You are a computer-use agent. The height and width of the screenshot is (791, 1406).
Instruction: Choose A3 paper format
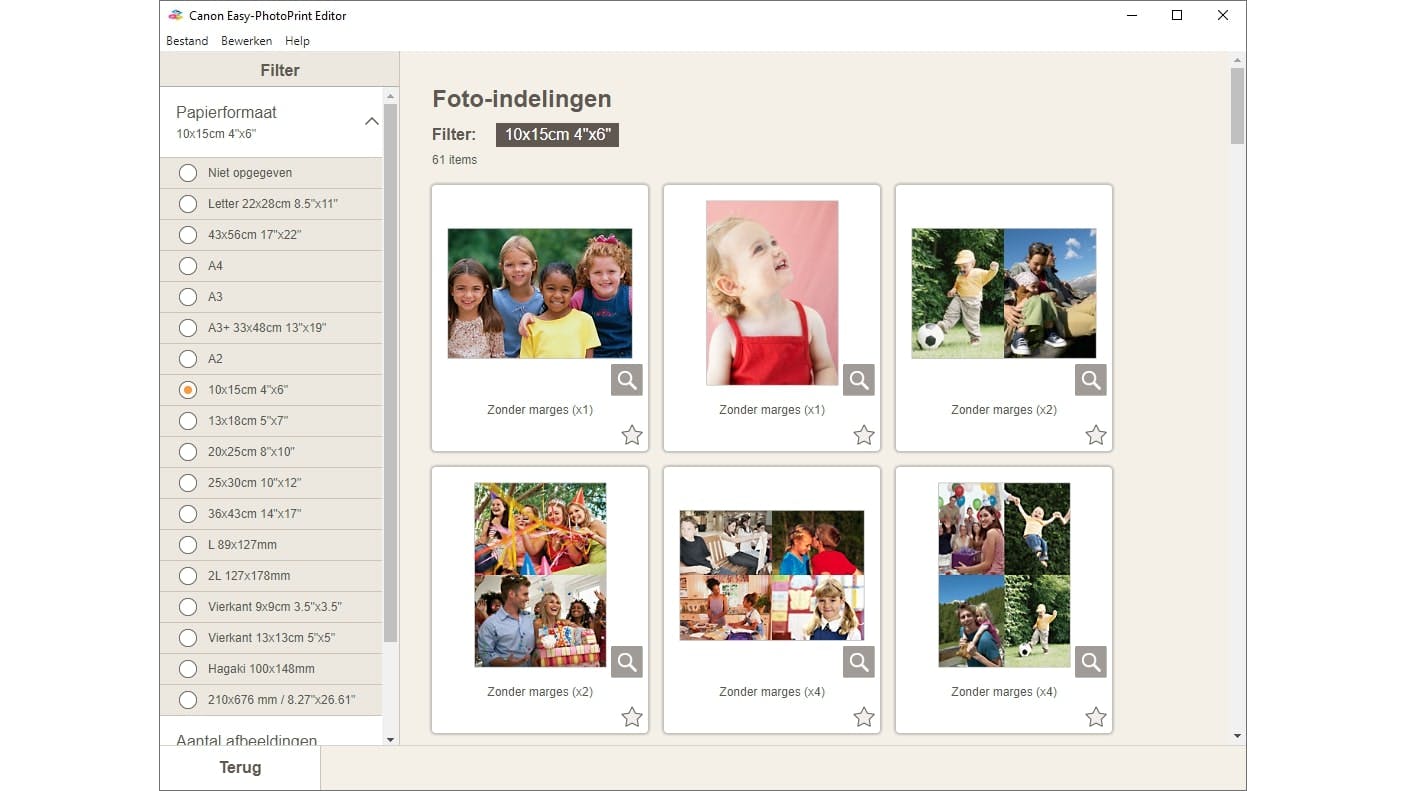tap(271, 297)
